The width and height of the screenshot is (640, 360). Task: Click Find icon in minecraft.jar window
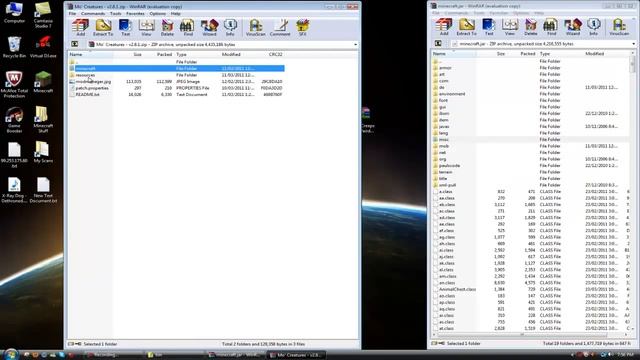551,27
